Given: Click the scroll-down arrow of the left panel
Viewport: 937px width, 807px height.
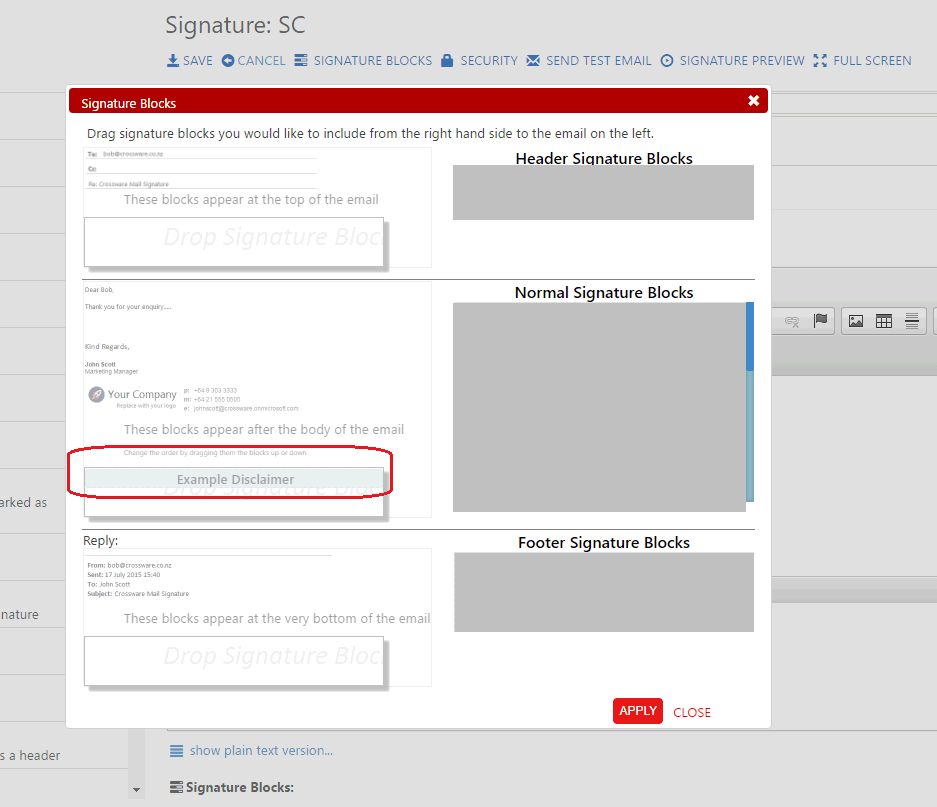Looking at the screenshot, I should pos(136,790).
